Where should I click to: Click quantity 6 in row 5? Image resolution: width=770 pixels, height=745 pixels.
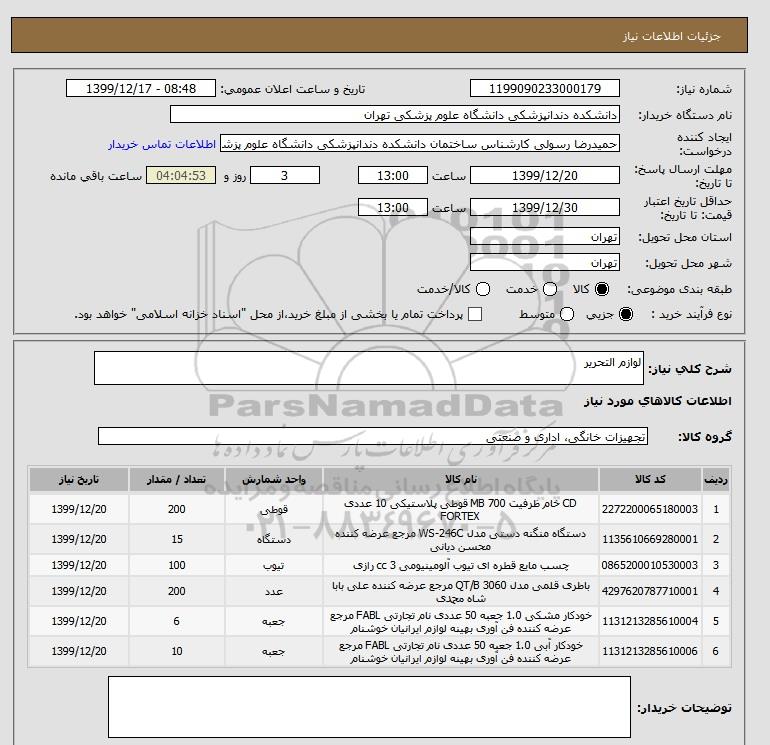(x=177, y=621)
